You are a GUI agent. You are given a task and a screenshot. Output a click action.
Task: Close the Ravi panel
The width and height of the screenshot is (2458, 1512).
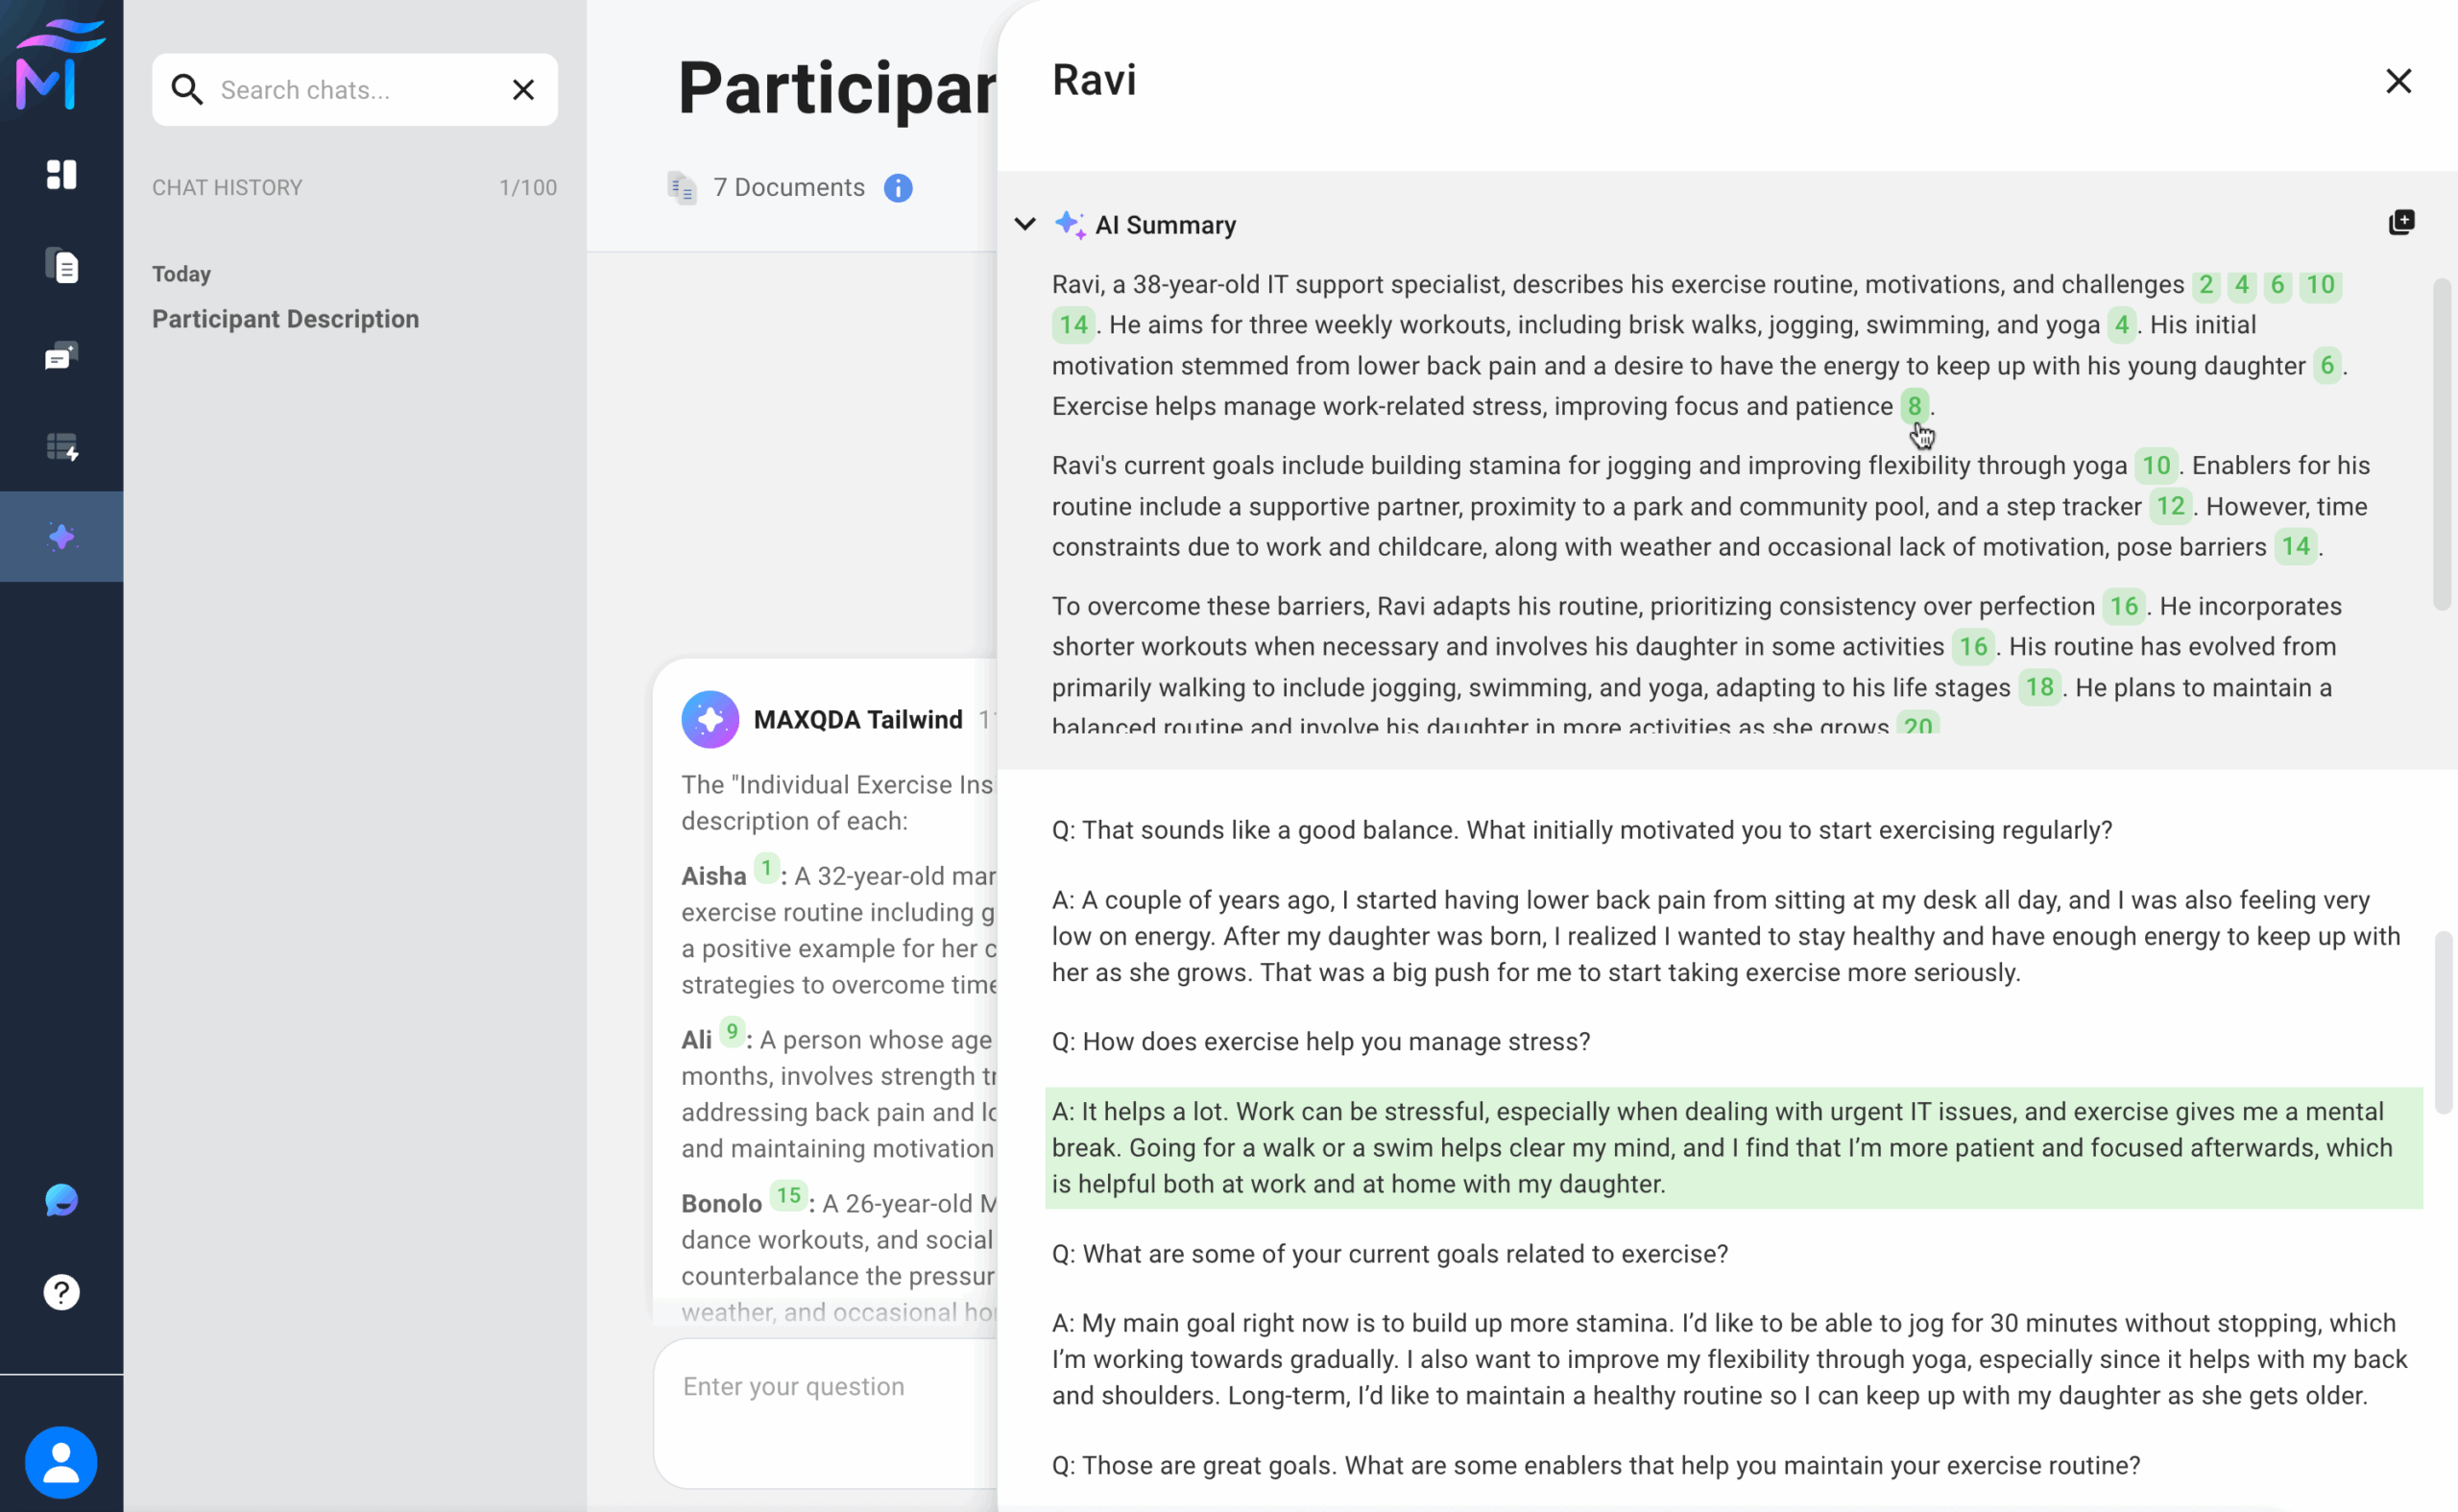pos(2398,81)
